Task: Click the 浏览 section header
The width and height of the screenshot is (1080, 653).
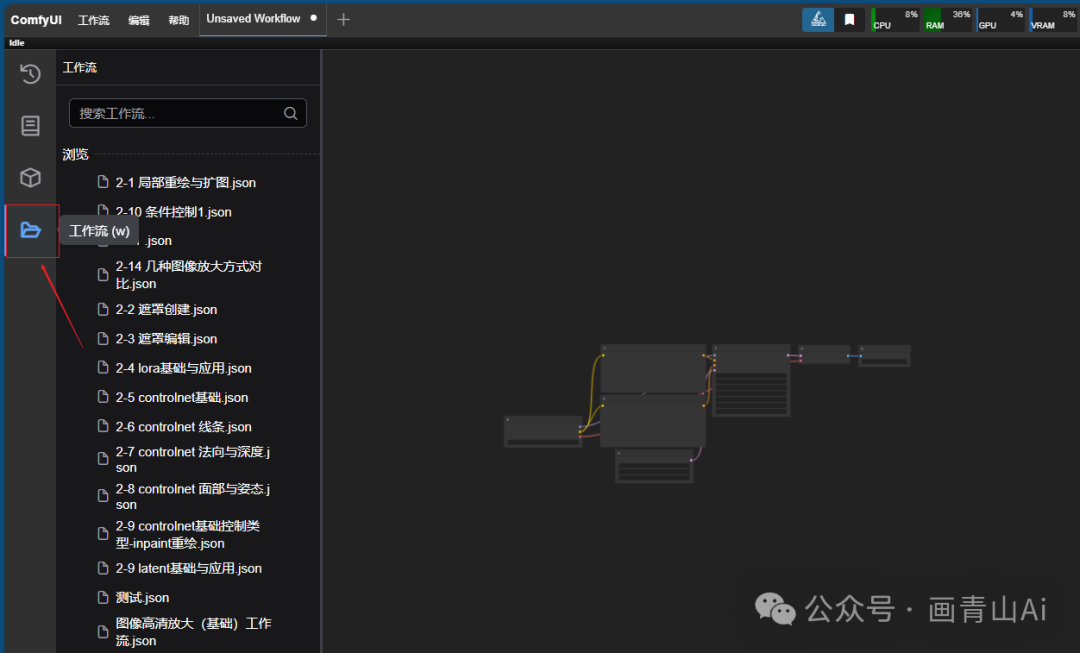Action: [76, 154]
